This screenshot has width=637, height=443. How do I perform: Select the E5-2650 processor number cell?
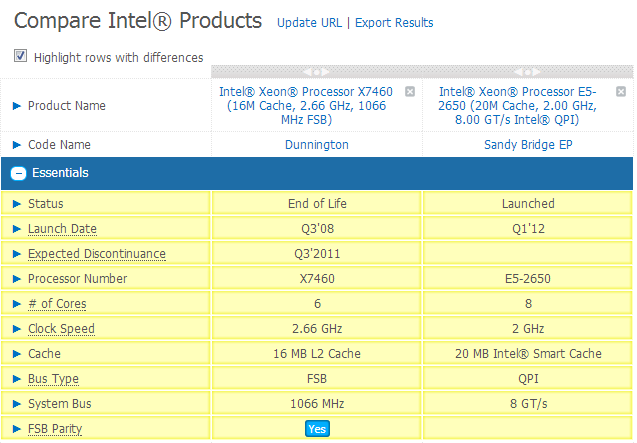pyautogui.click(x=528, y=278)
